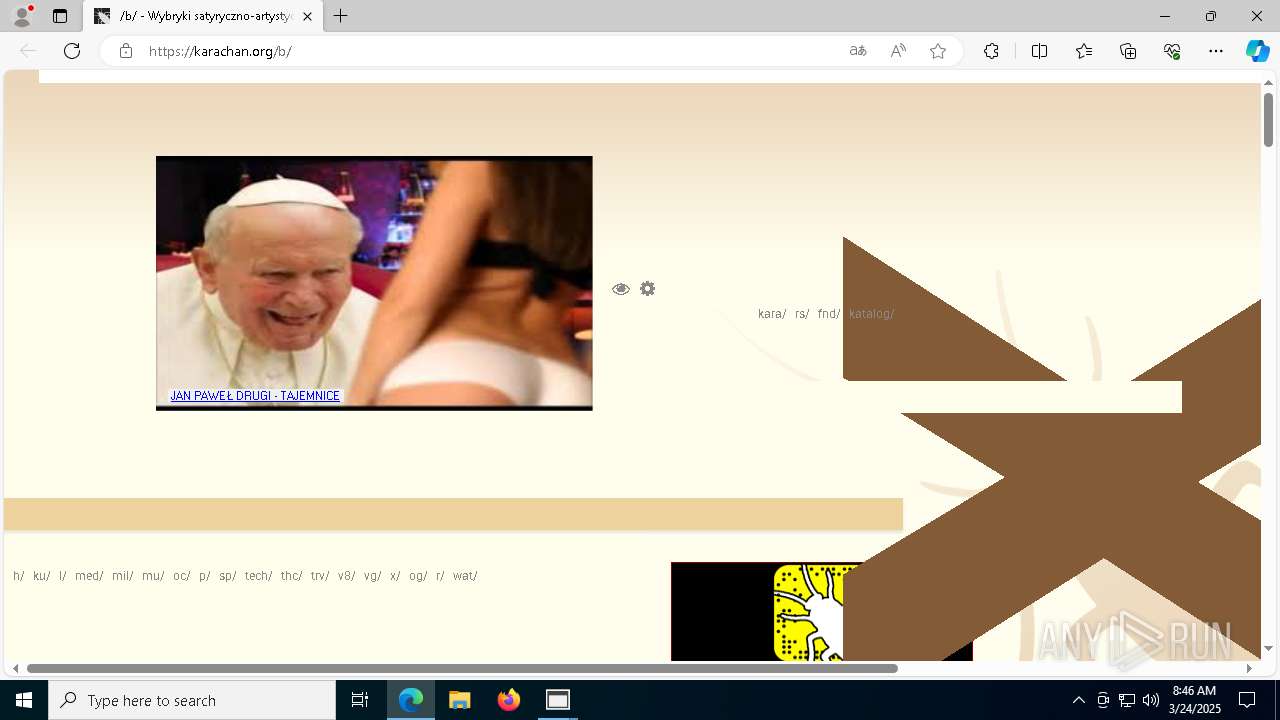The width and height of the screenshot is (1280, 720).
Task: Go to the og/ board
Action: 418,576
